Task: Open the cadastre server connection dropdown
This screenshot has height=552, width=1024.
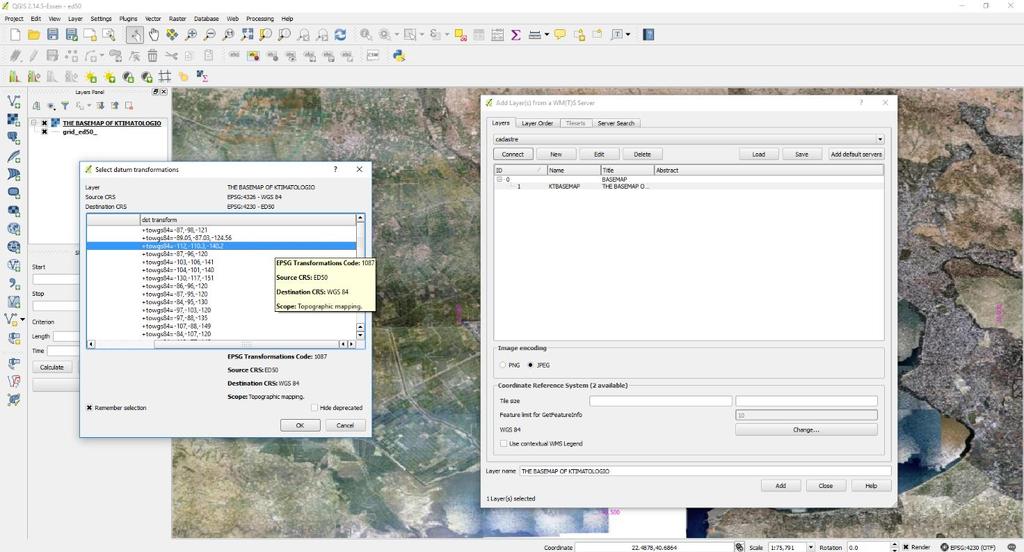Action: point(880,139)
